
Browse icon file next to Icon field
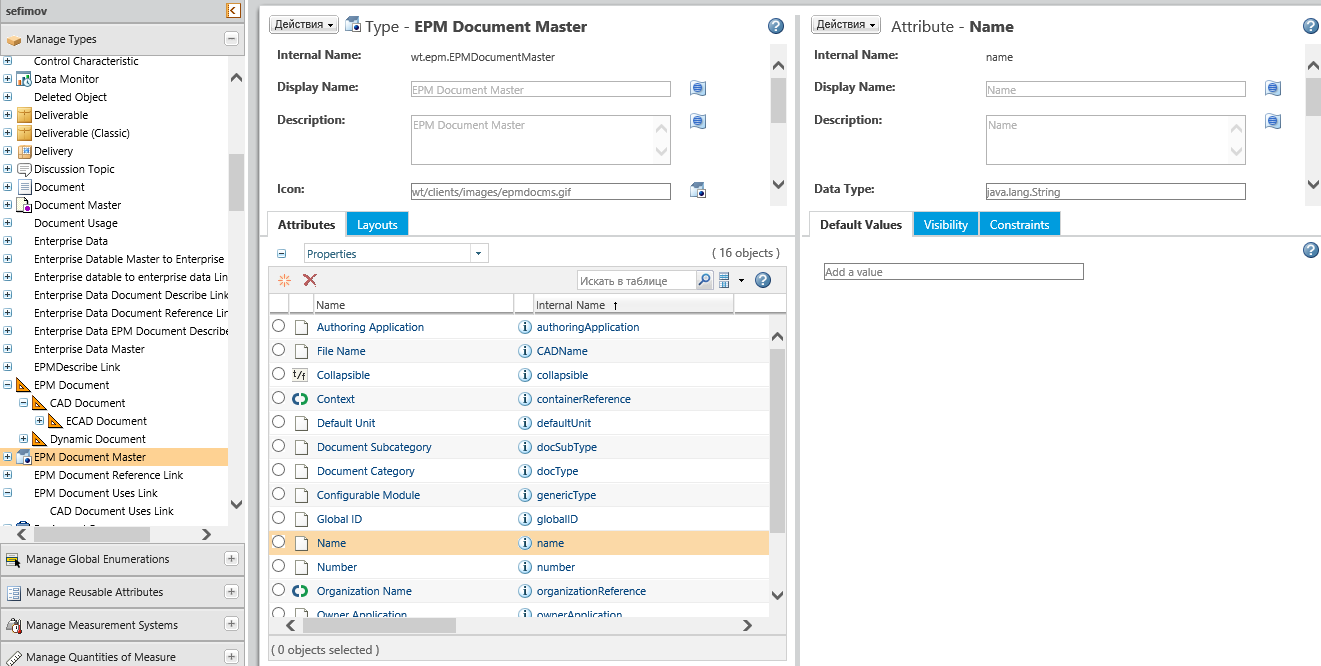click(698, 190)
